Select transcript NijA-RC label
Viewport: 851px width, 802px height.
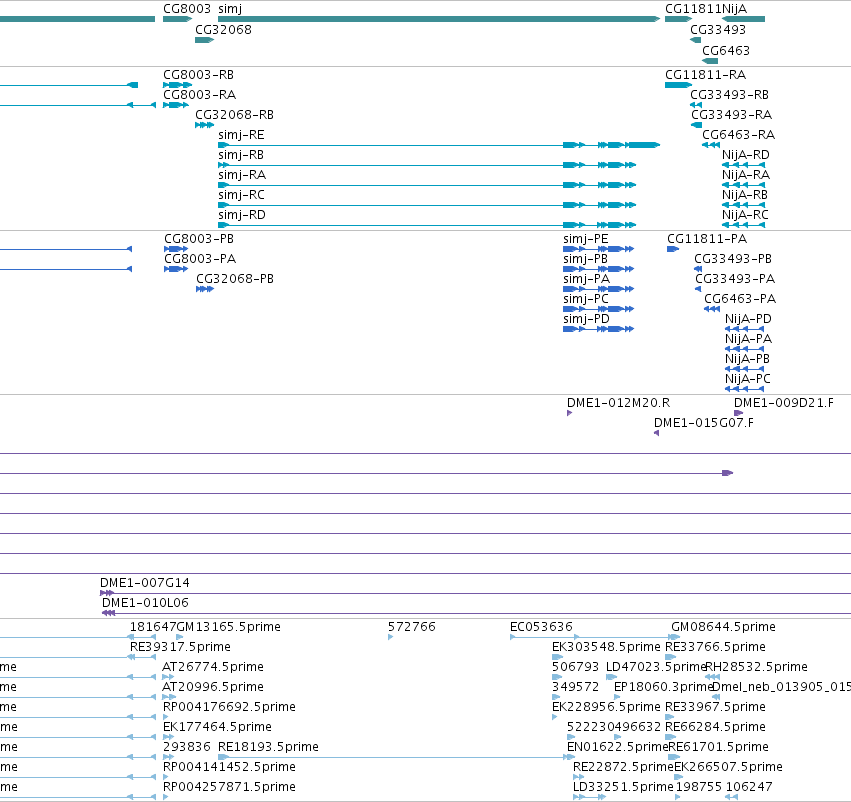[x=745, y=215]
